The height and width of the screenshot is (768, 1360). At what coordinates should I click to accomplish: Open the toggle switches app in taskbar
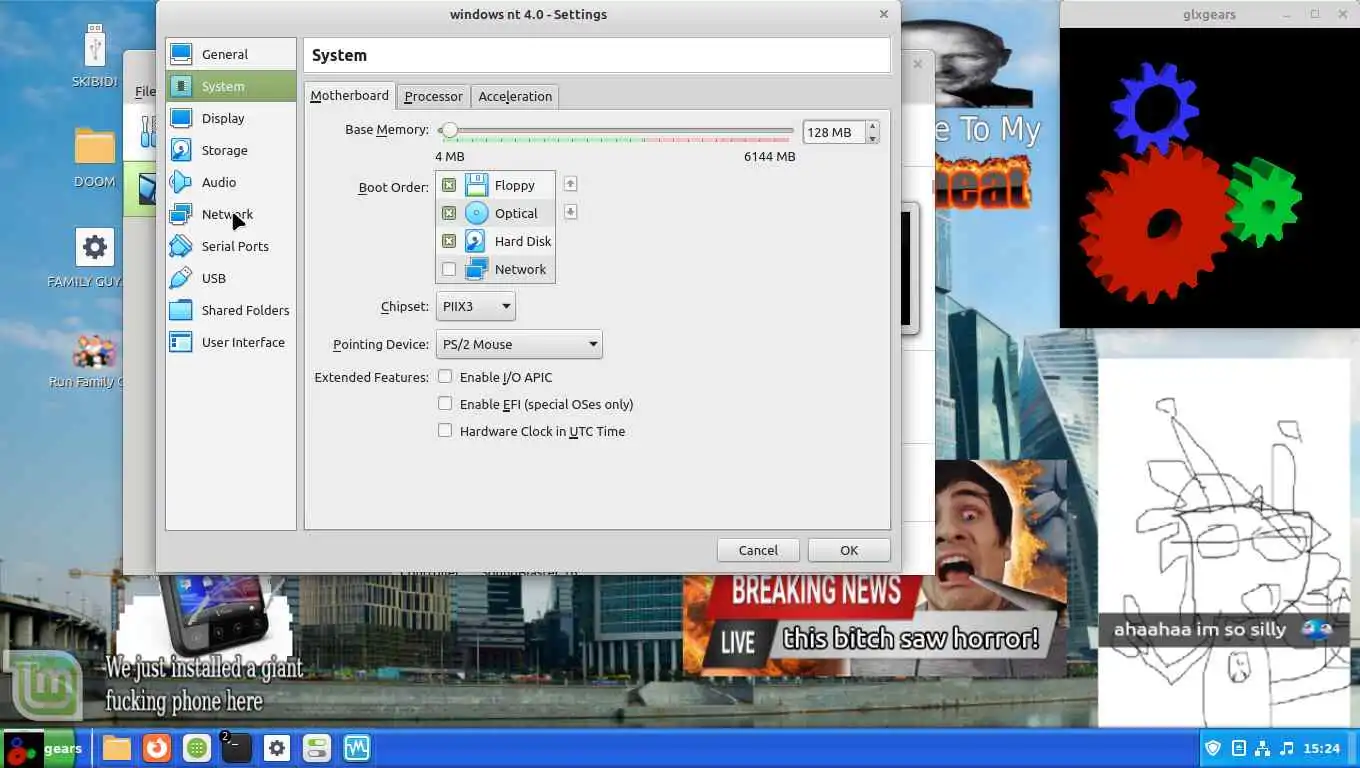[x=317, y=747]
